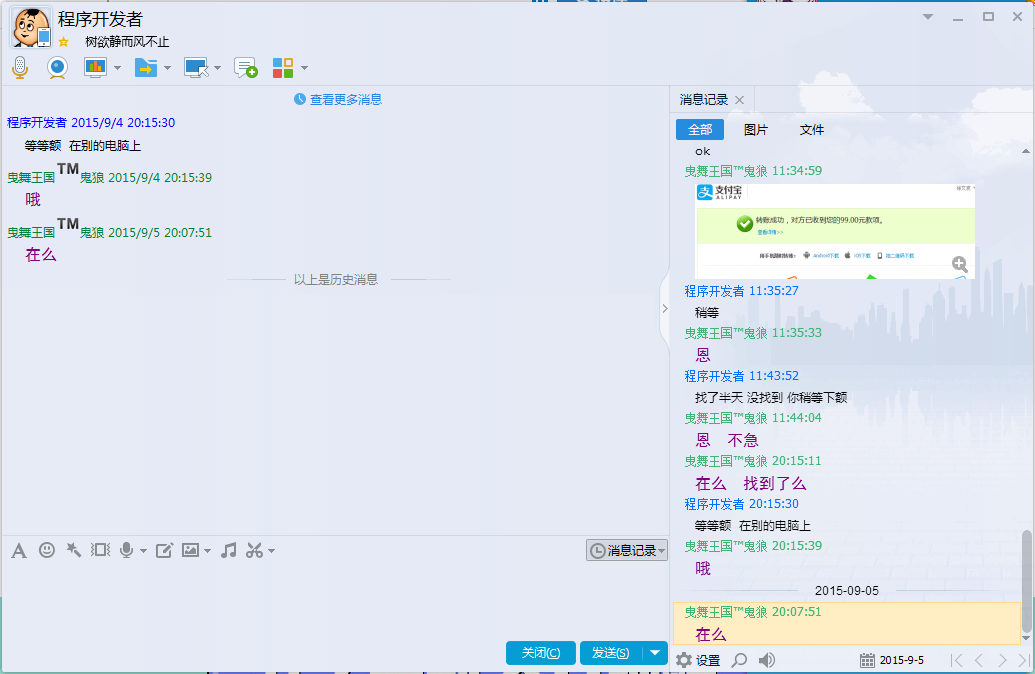This screenshot has width=1035, height=674.
Task: Click the speaker sound icon in history bar
Action: 766,660
